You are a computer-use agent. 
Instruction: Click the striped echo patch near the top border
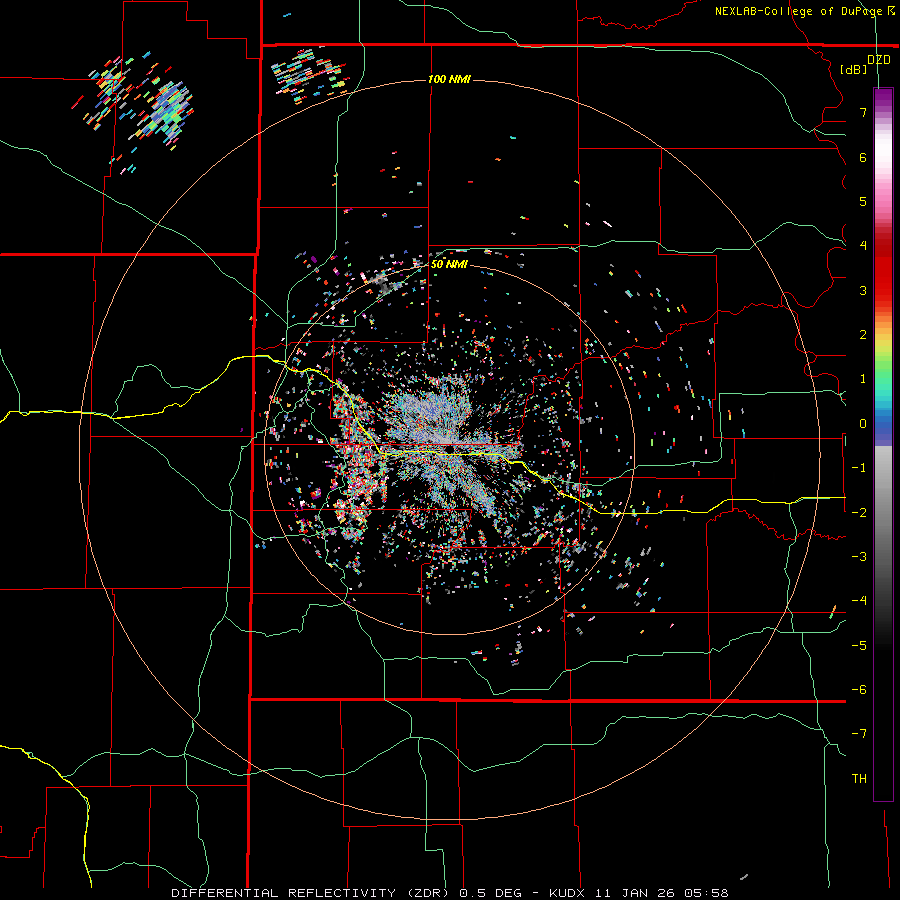click(309, 76)
